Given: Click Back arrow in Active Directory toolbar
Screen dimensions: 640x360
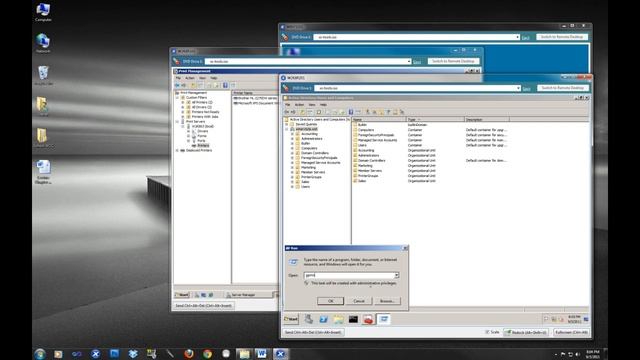Looking at the screenshot, I should pyautogui.click(x=287, y=112).
